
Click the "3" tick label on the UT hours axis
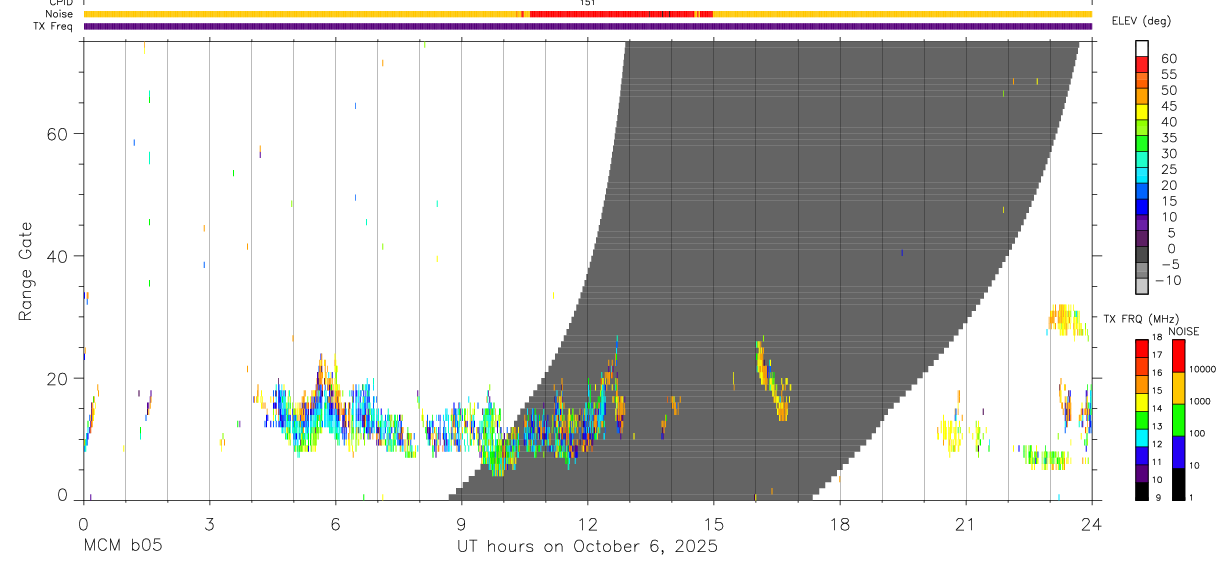[x=209, y=524]
